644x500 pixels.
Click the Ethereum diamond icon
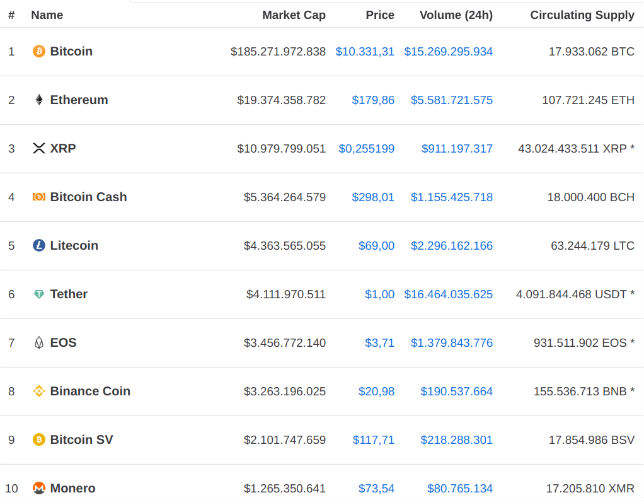point(39,100)
